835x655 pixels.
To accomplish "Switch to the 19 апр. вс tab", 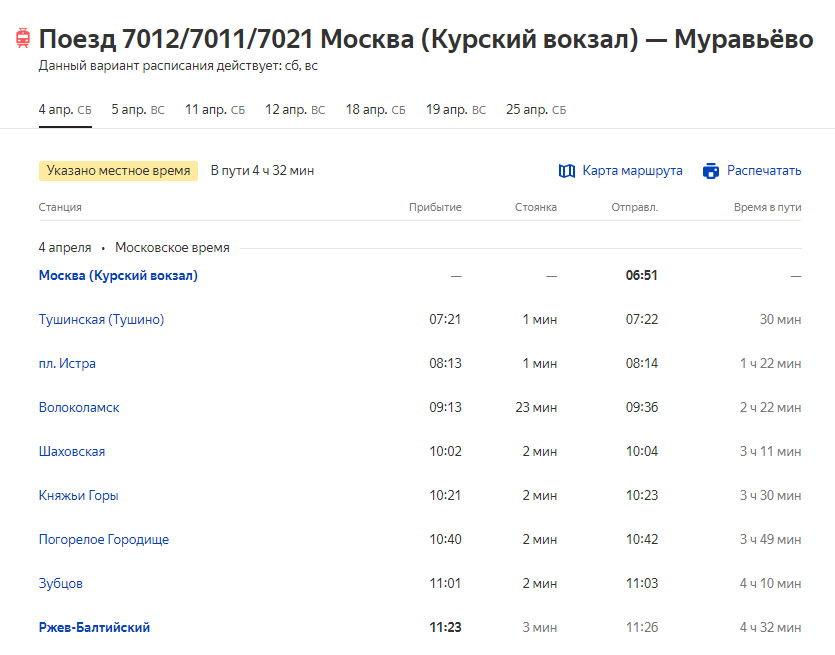I will click(455, 110).
